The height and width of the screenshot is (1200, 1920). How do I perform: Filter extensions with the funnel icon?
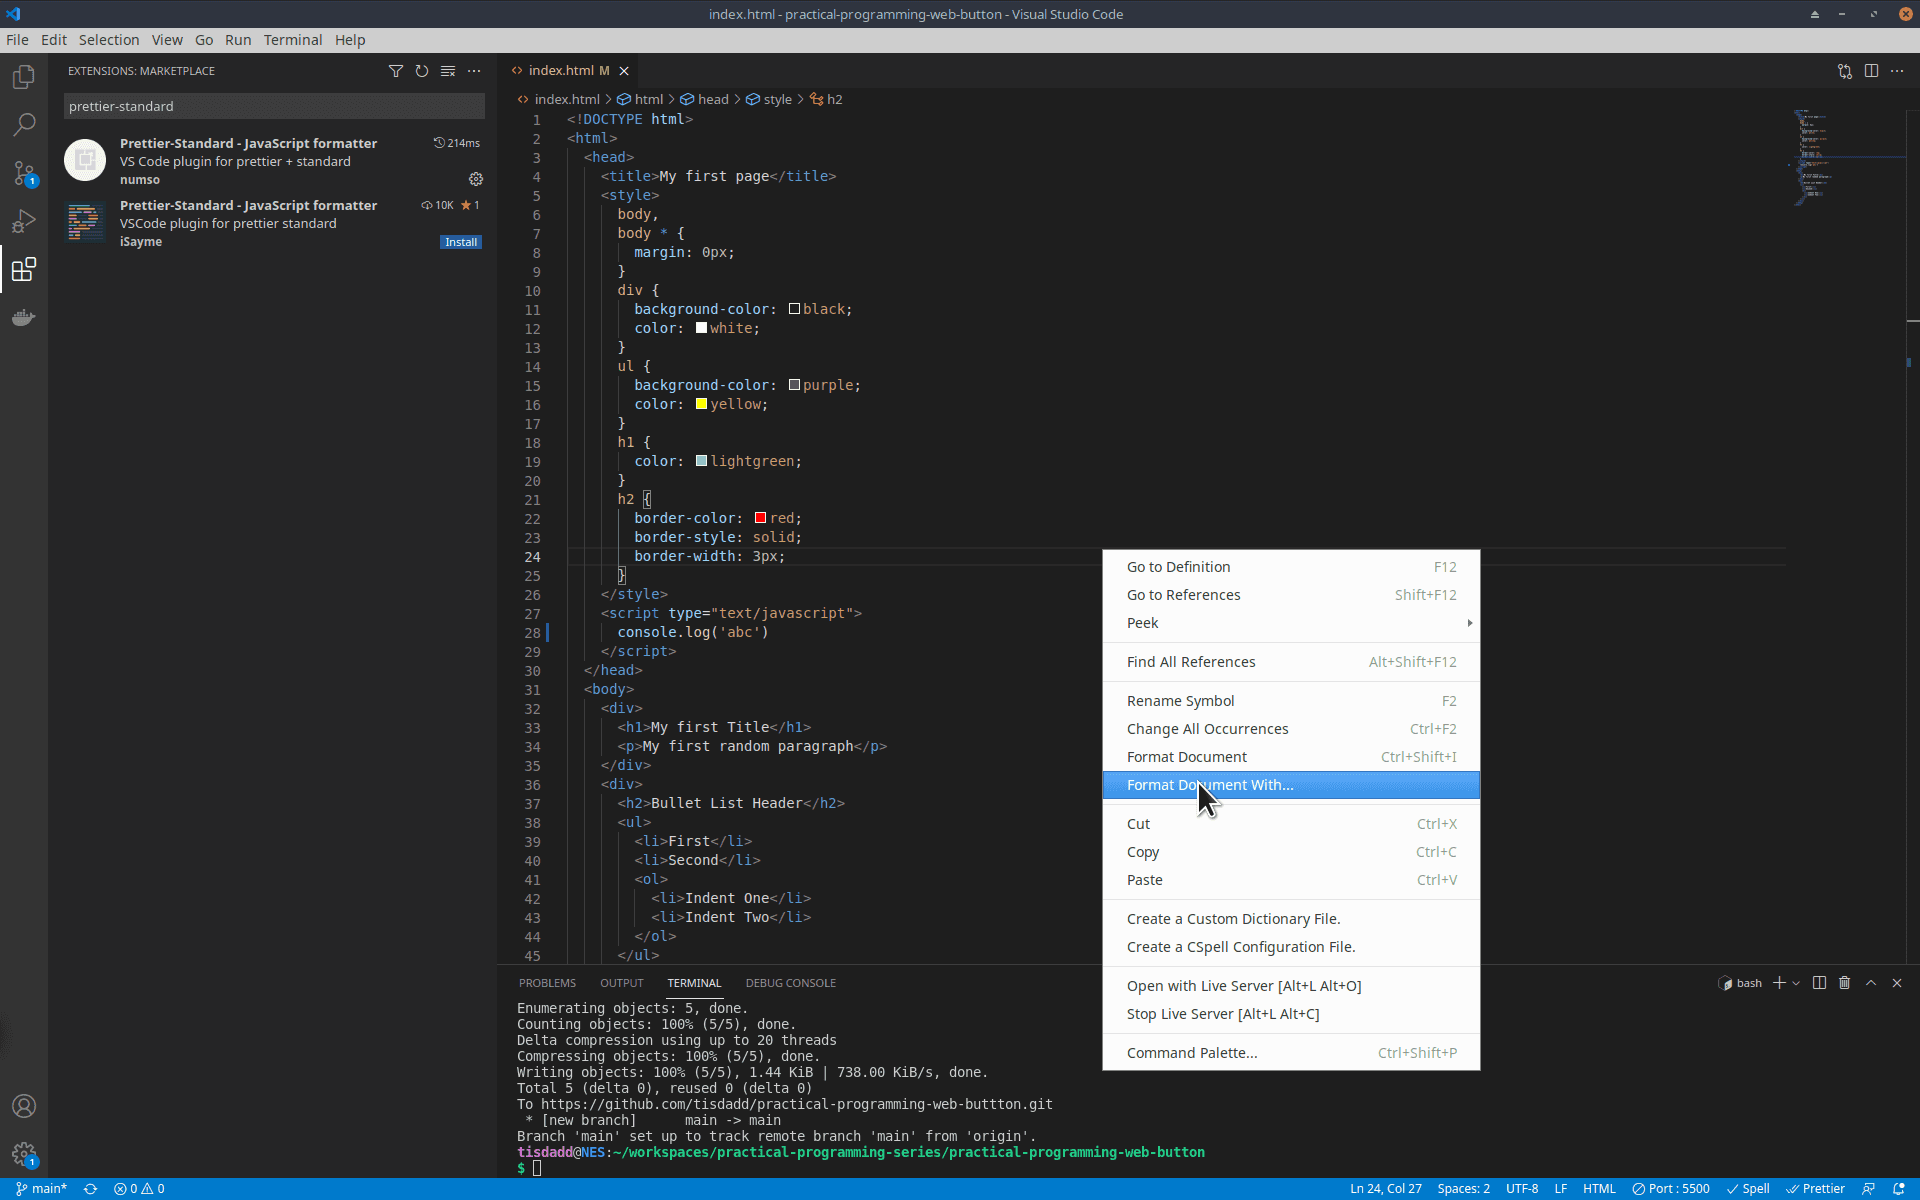[x=396, y=71]
